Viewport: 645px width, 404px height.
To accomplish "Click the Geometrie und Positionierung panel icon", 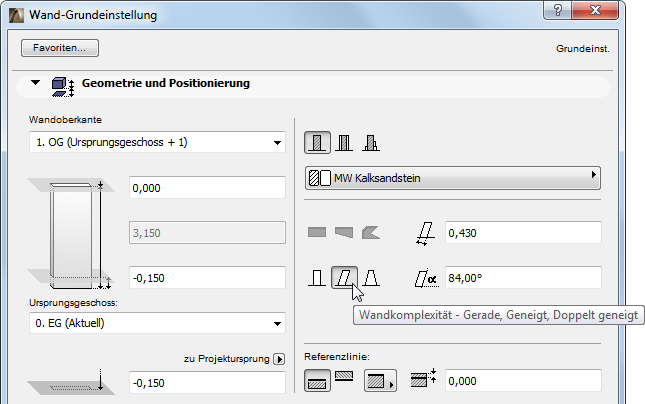I will tap(63, 87).
